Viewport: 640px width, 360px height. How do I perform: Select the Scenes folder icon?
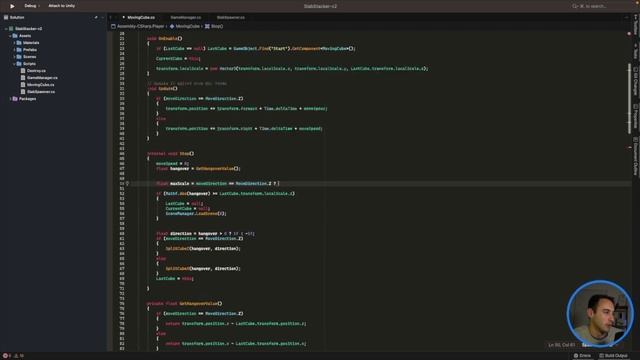pyautogui.click(x=19, y=57)
